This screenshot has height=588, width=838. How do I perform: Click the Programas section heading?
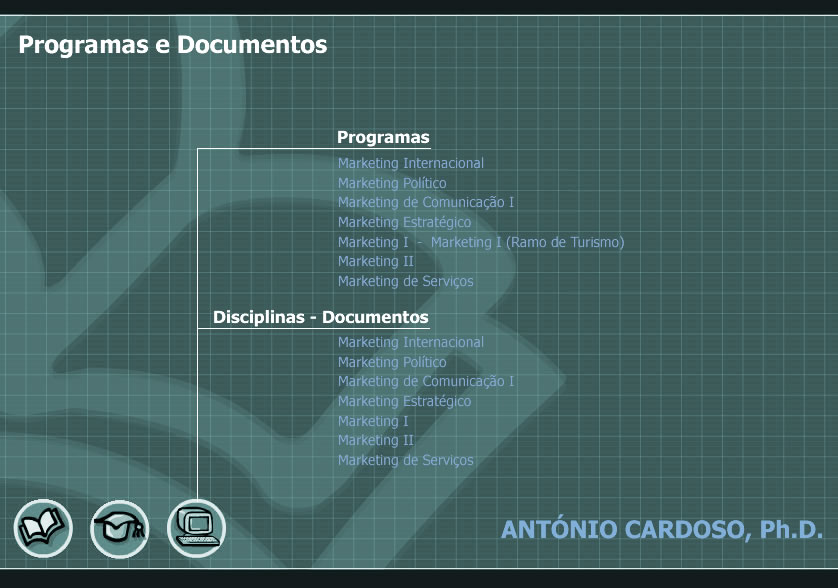[x=383, y=137]
